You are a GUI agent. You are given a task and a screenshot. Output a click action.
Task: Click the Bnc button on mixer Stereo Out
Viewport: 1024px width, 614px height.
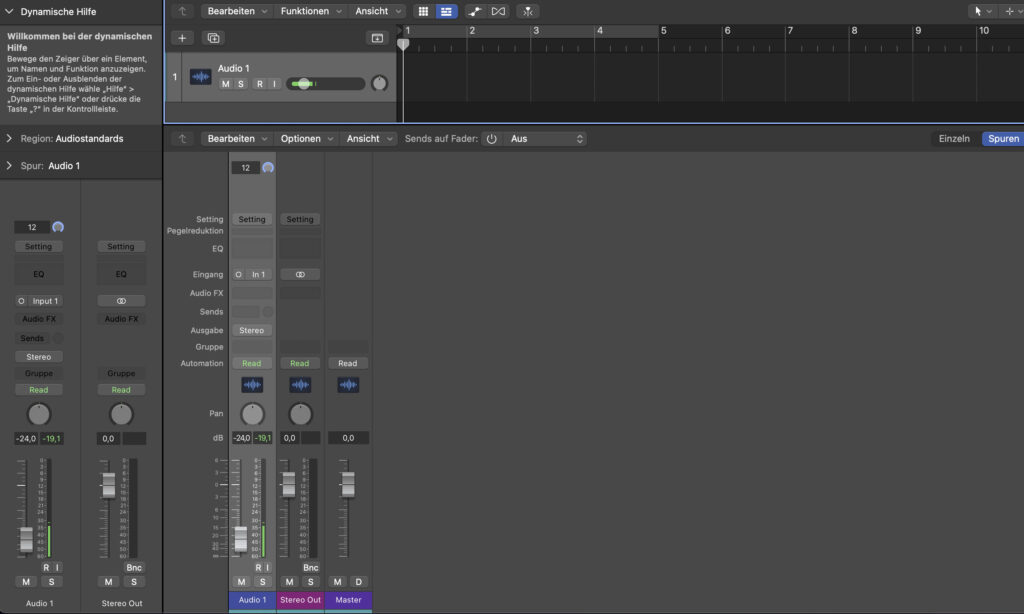311,568
